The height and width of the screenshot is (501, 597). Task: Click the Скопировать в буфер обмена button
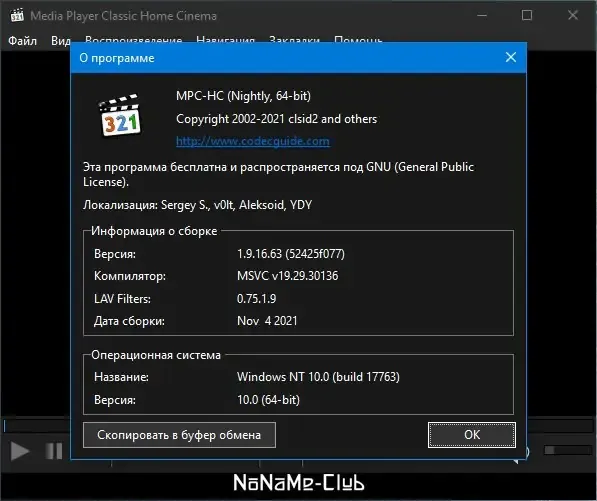tap(179, 435)
